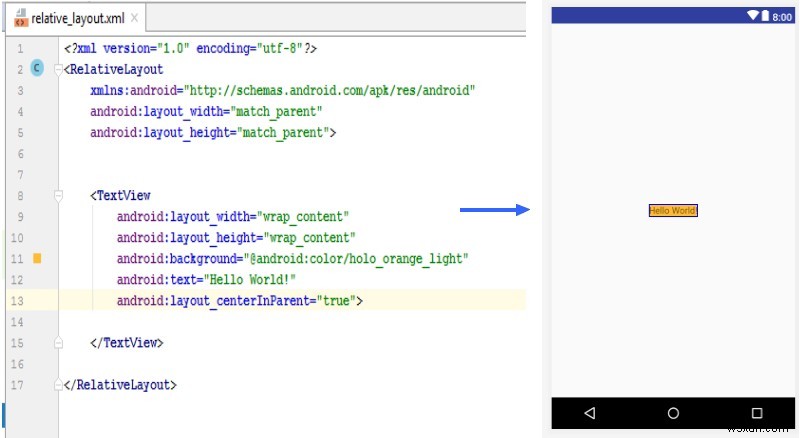Click the <RelativeLayout opening tag text
The width and height of the screenshot is (800, 438).
113,69
